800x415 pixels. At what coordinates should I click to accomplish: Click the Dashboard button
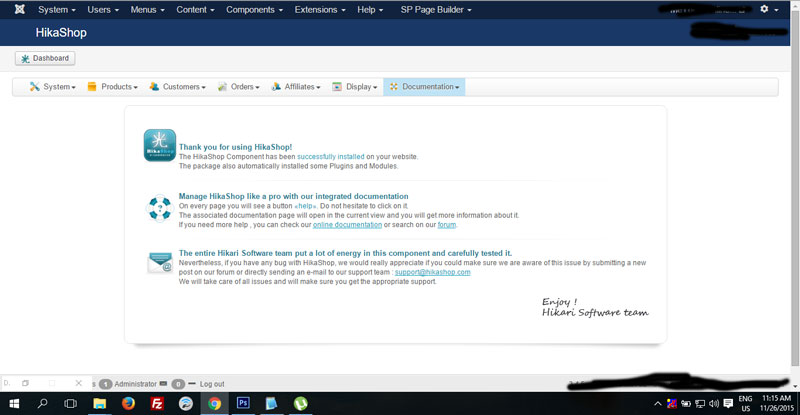click(45, 58)
